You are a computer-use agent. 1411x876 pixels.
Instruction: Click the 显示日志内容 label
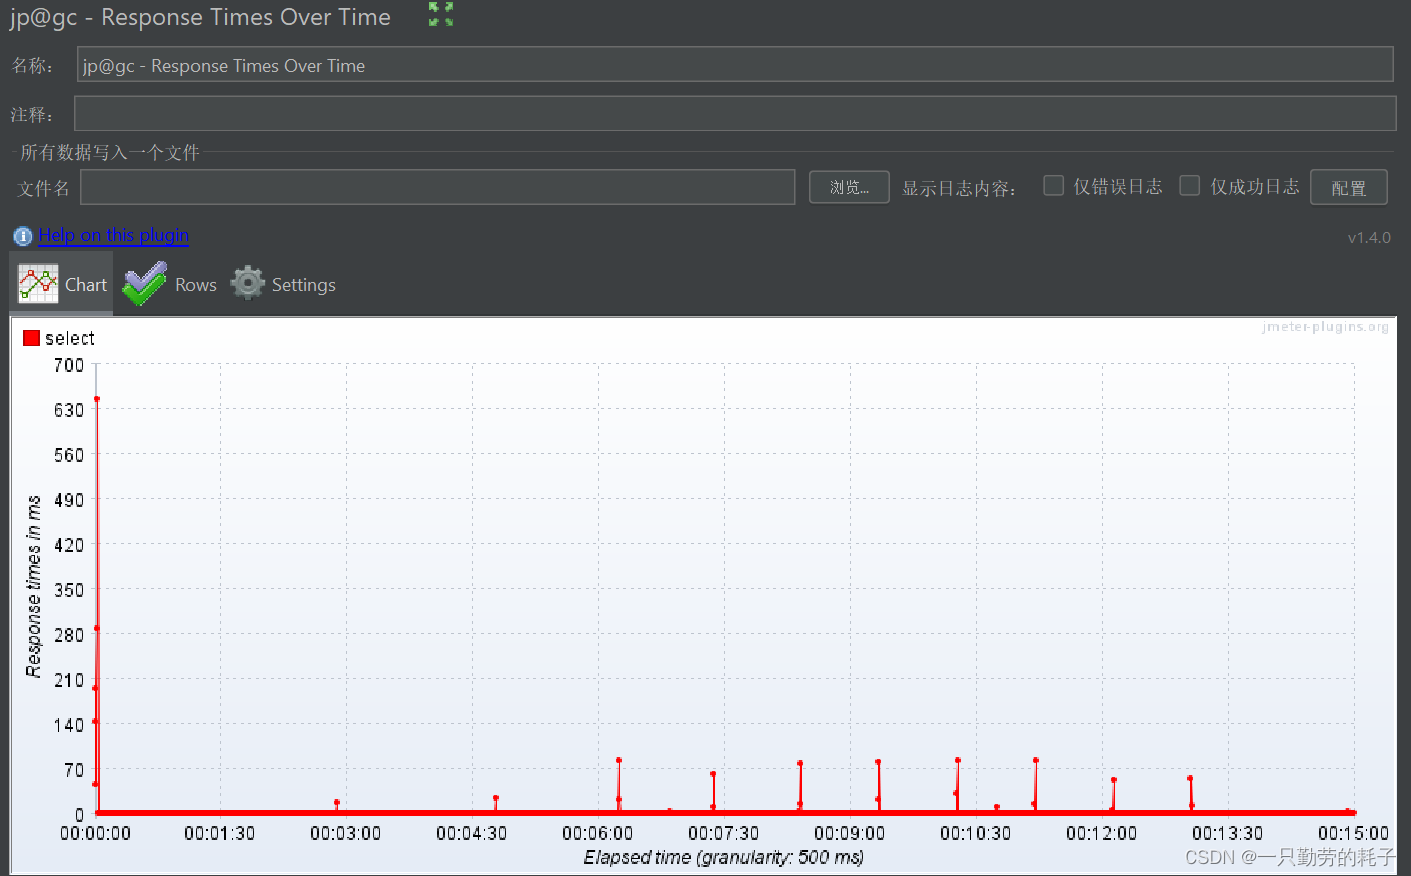click(x=959, y=188)
